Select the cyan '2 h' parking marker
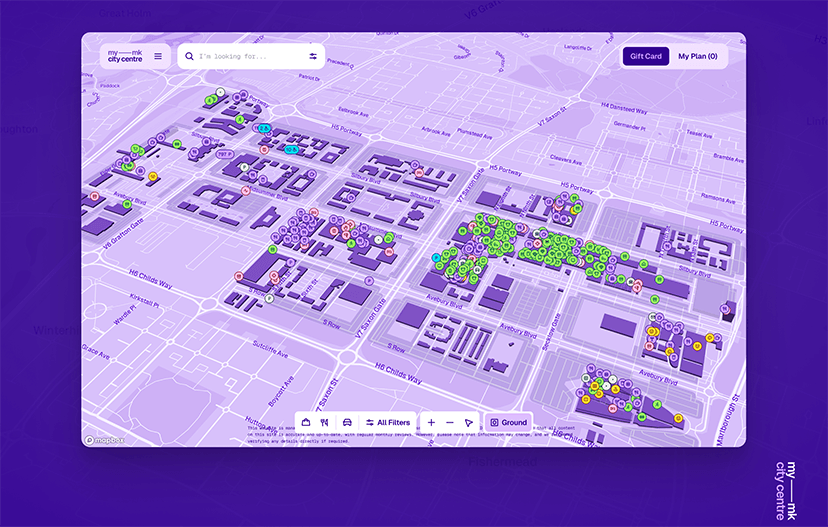 pos(264,128)
